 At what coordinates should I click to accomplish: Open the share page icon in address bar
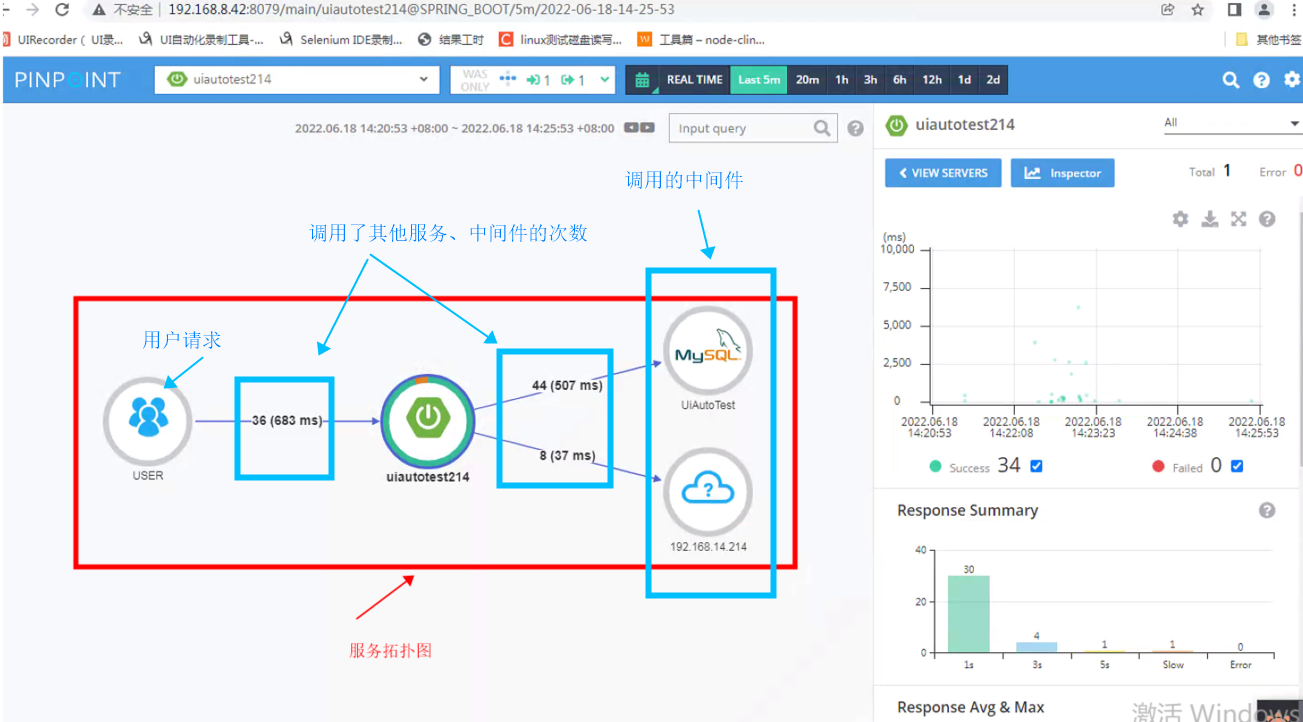(x=1168, y=10)
